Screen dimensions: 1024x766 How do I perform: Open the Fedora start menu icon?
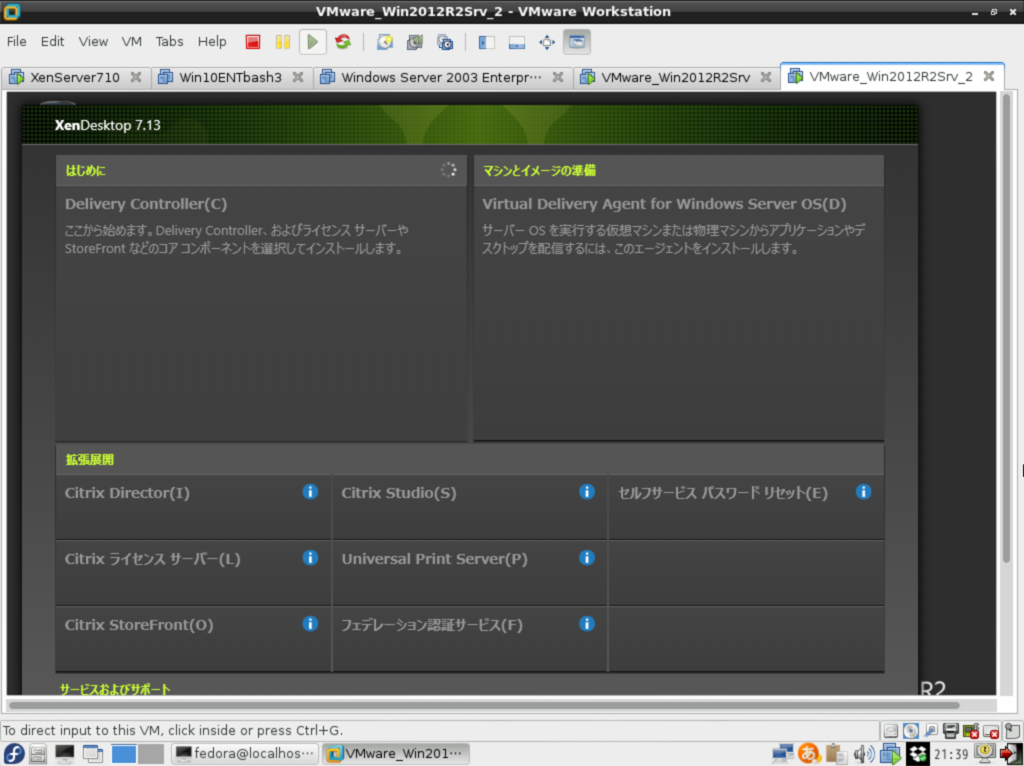[x=13, y=754]
